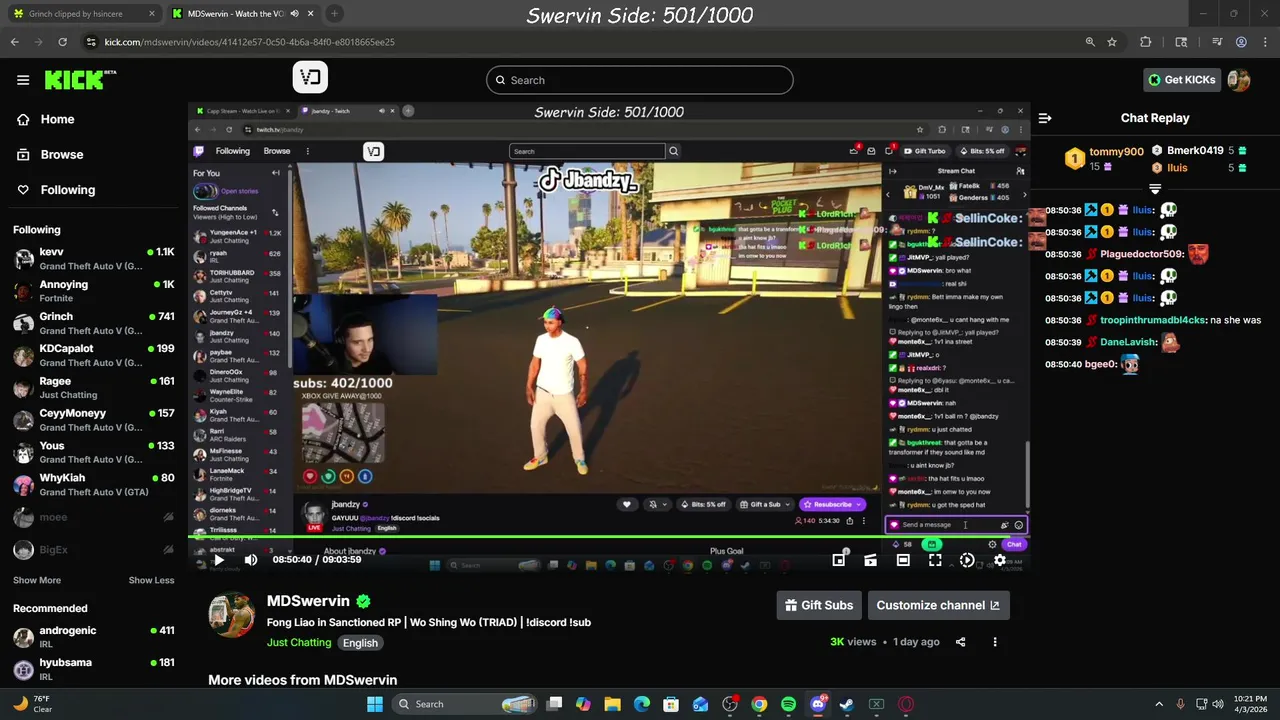Toggle fullscreen on the video player
This screenshot has height=720, width=1280.
pos(935,560)
